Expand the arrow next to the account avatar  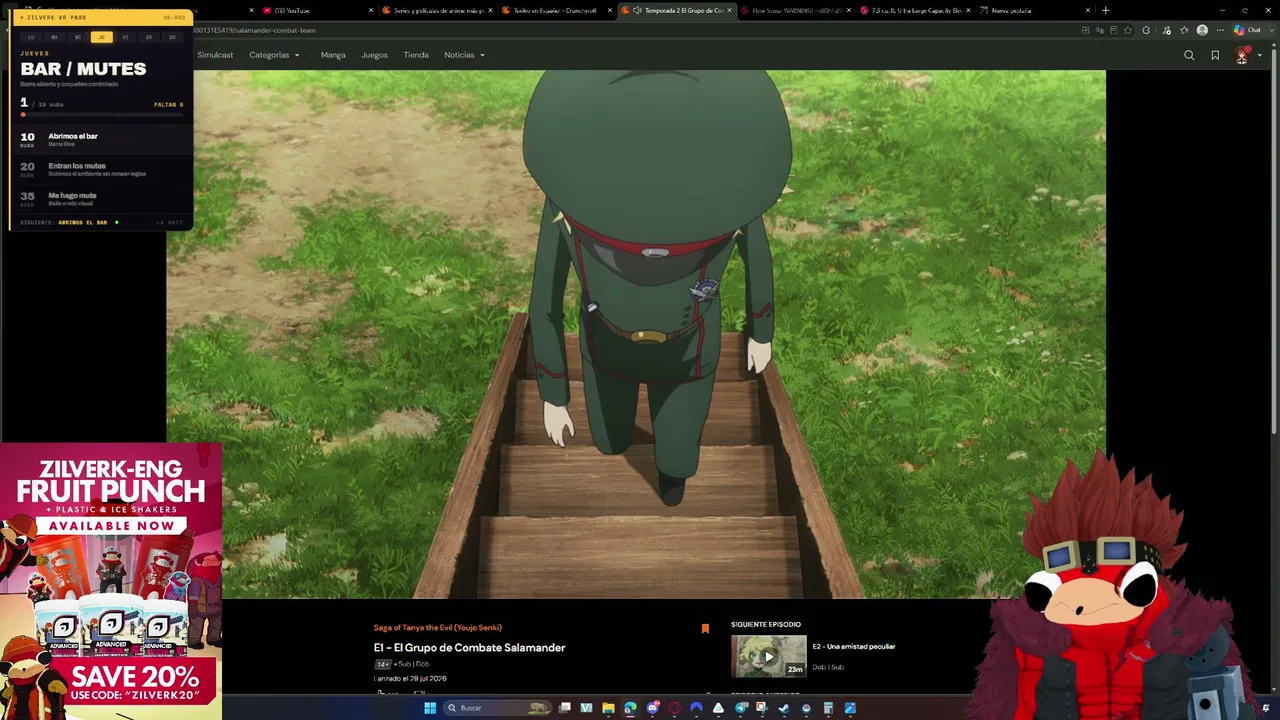point(1259,56)
